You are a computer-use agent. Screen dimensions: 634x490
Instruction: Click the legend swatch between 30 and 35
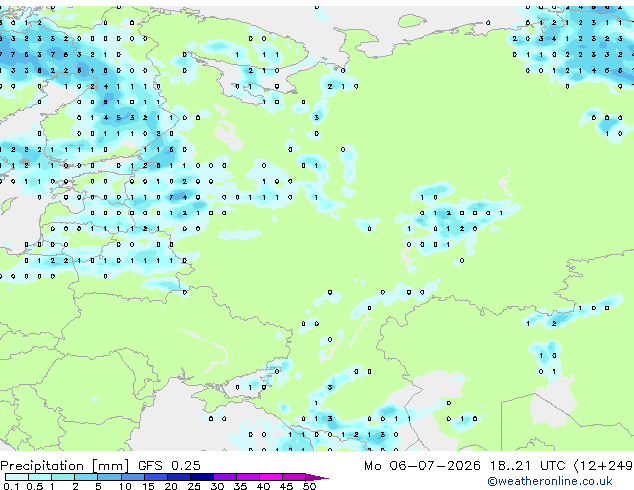(225, 477)
